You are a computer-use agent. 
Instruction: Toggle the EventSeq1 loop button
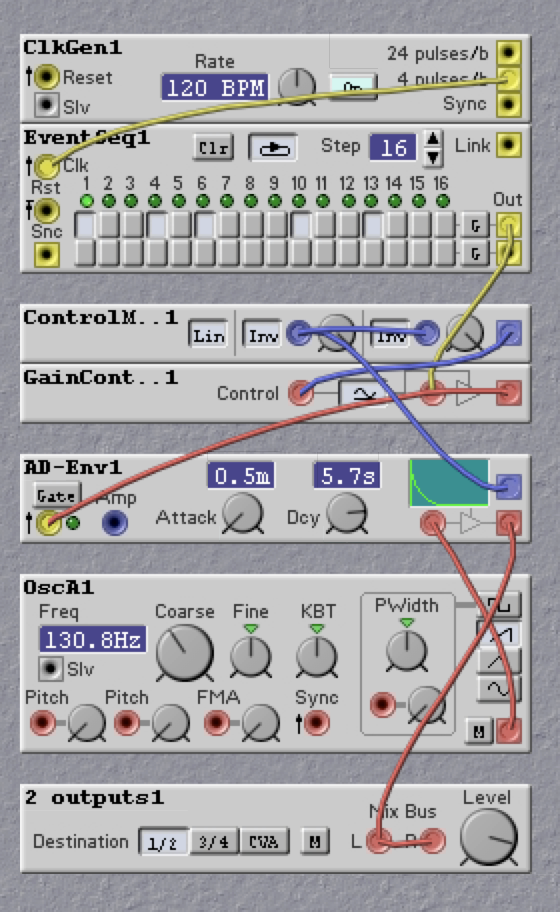coord(273,148)
